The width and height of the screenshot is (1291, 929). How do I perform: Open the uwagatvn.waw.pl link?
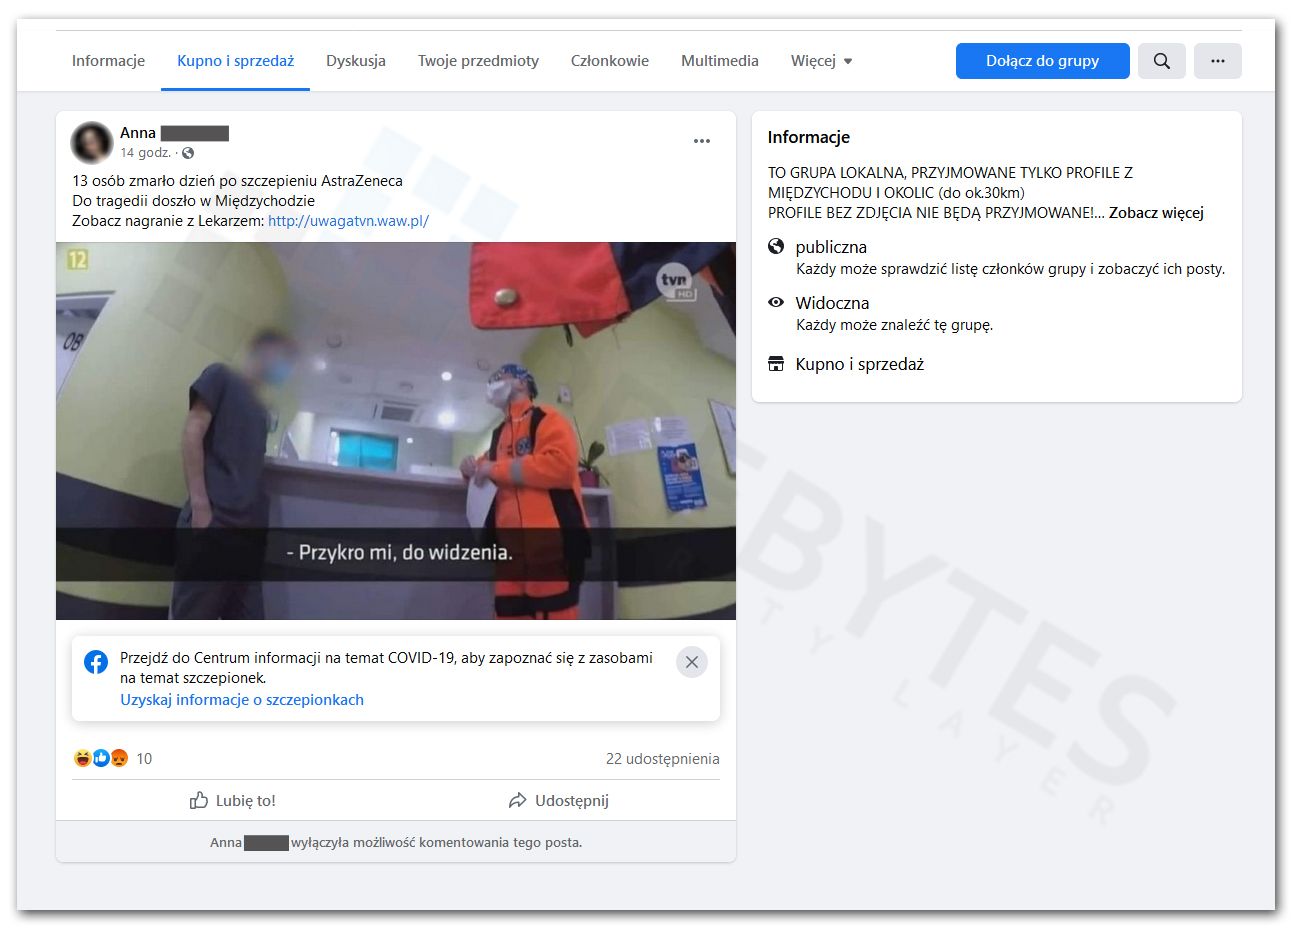348,221
